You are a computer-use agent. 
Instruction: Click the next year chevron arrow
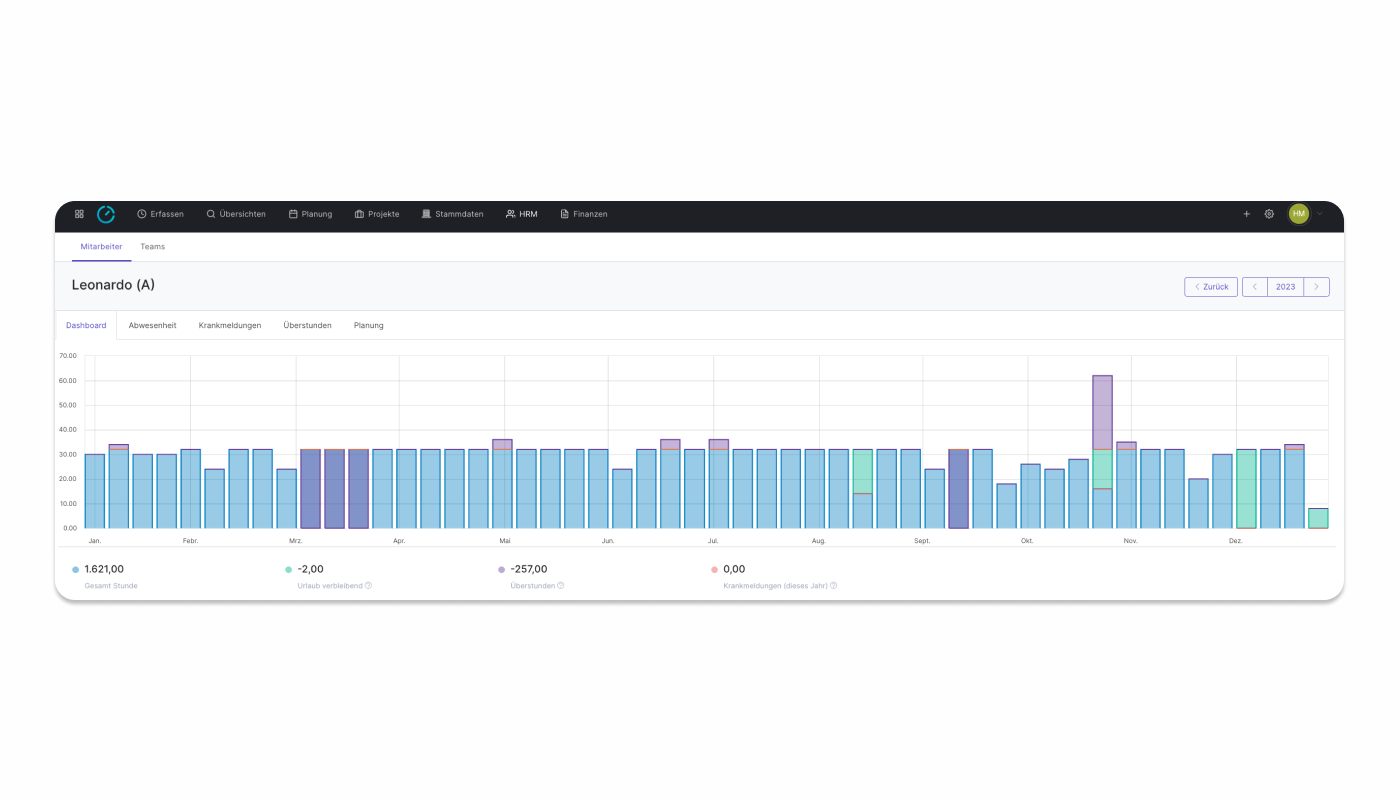(1316, 286)
